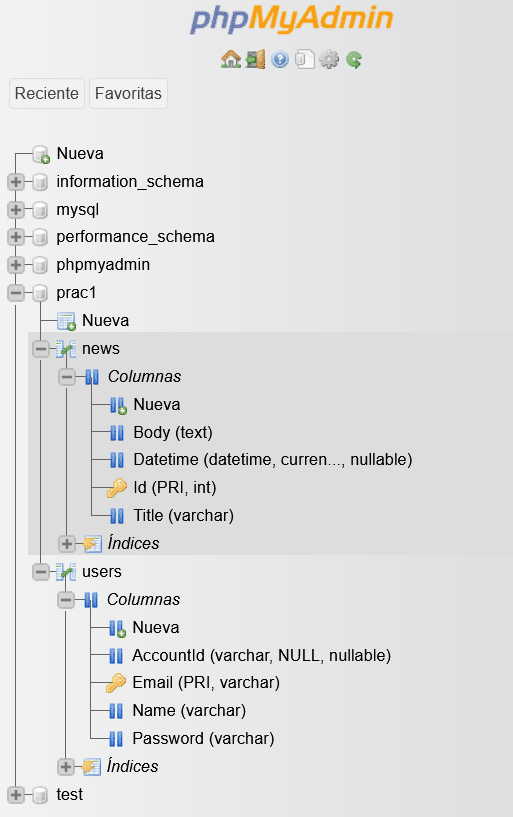The height and width of the screenshot is (817, 513).
Task: Collapse the prac1 database tree
Action: (16, 293)
